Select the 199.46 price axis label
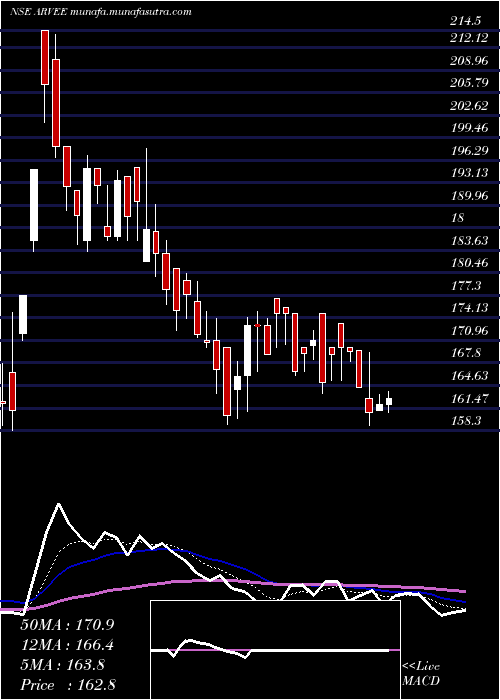Image resolution: width=500 pixels, height=700 pixels. coord(469,129)
